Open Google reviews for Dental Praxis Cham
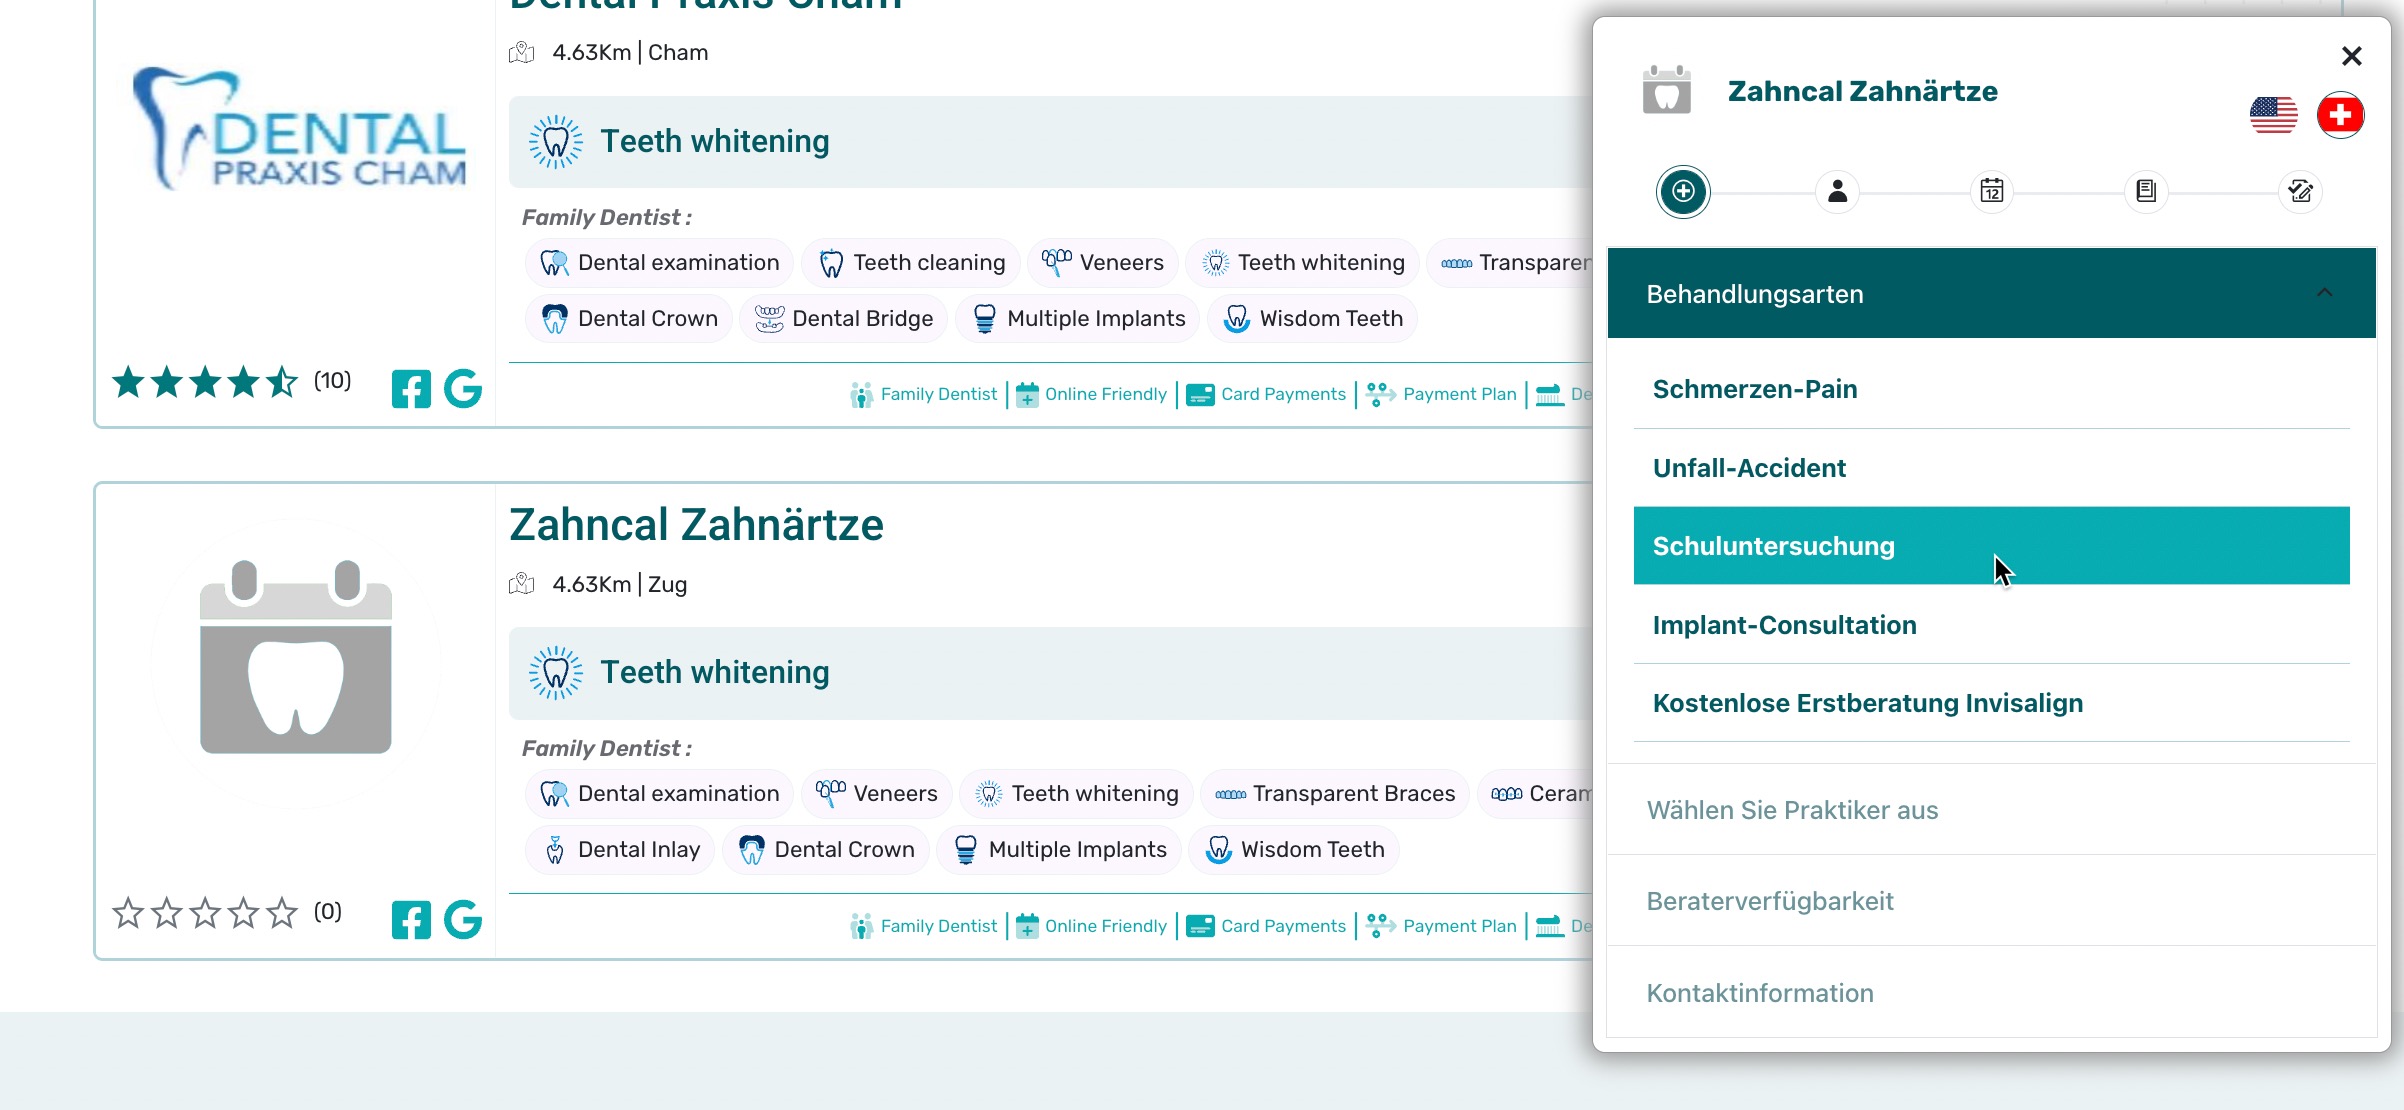 pos(463,389)
